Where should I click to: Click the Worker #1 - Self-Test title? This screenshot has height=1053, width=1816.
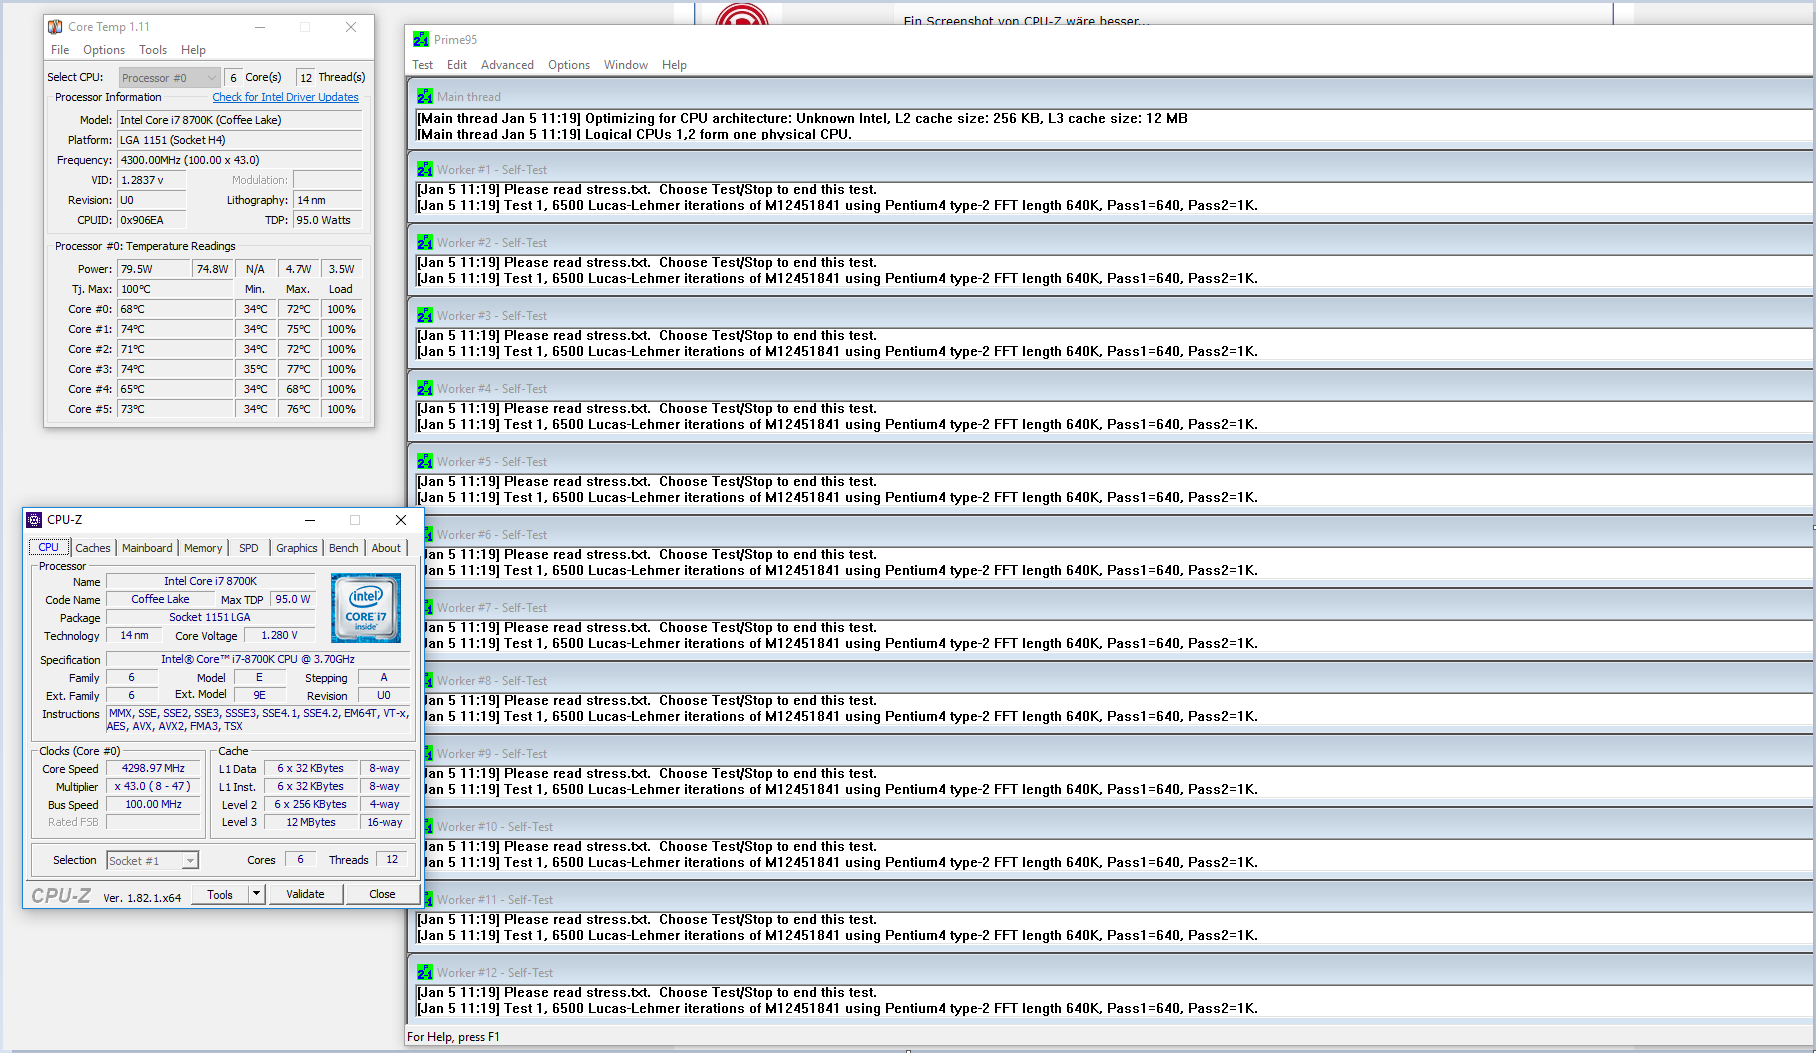pyautogui.click(x=492, y=170)
